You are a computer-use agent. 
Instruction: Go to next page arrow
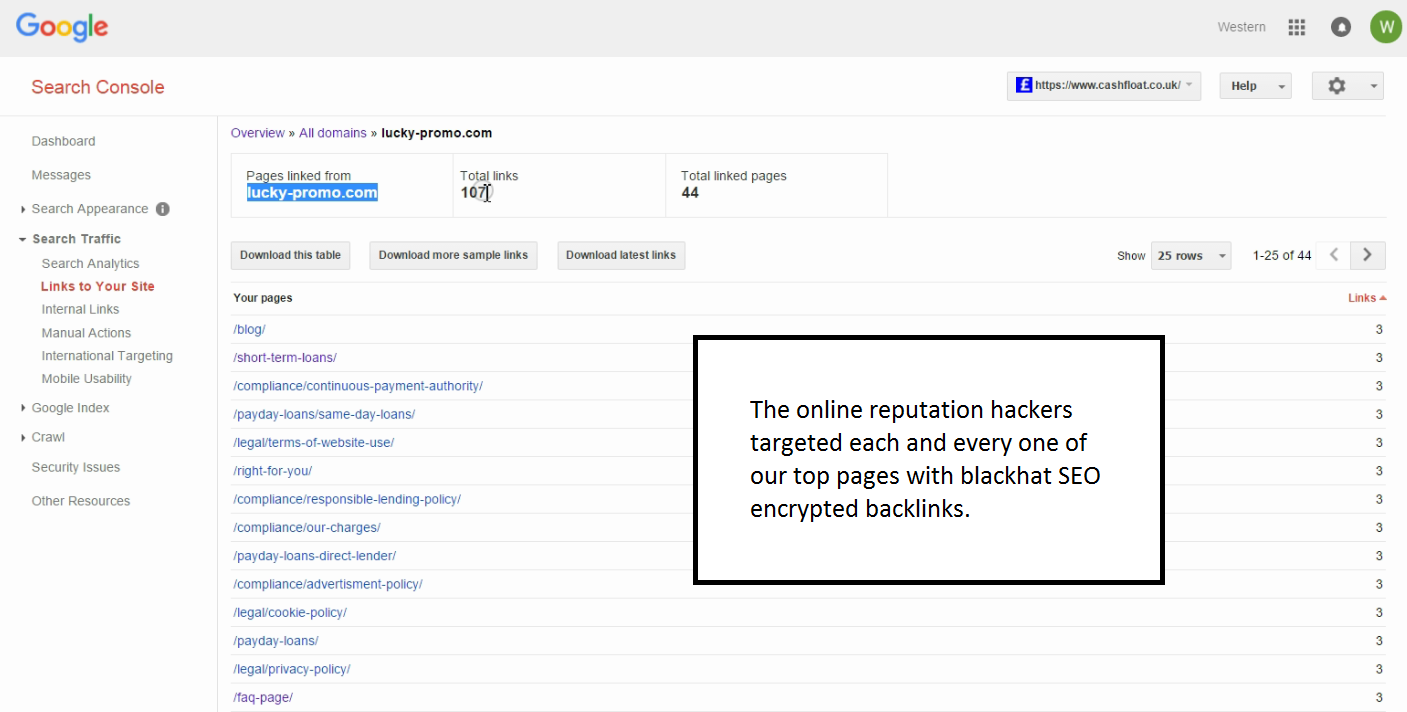(x=1367, y=255)
